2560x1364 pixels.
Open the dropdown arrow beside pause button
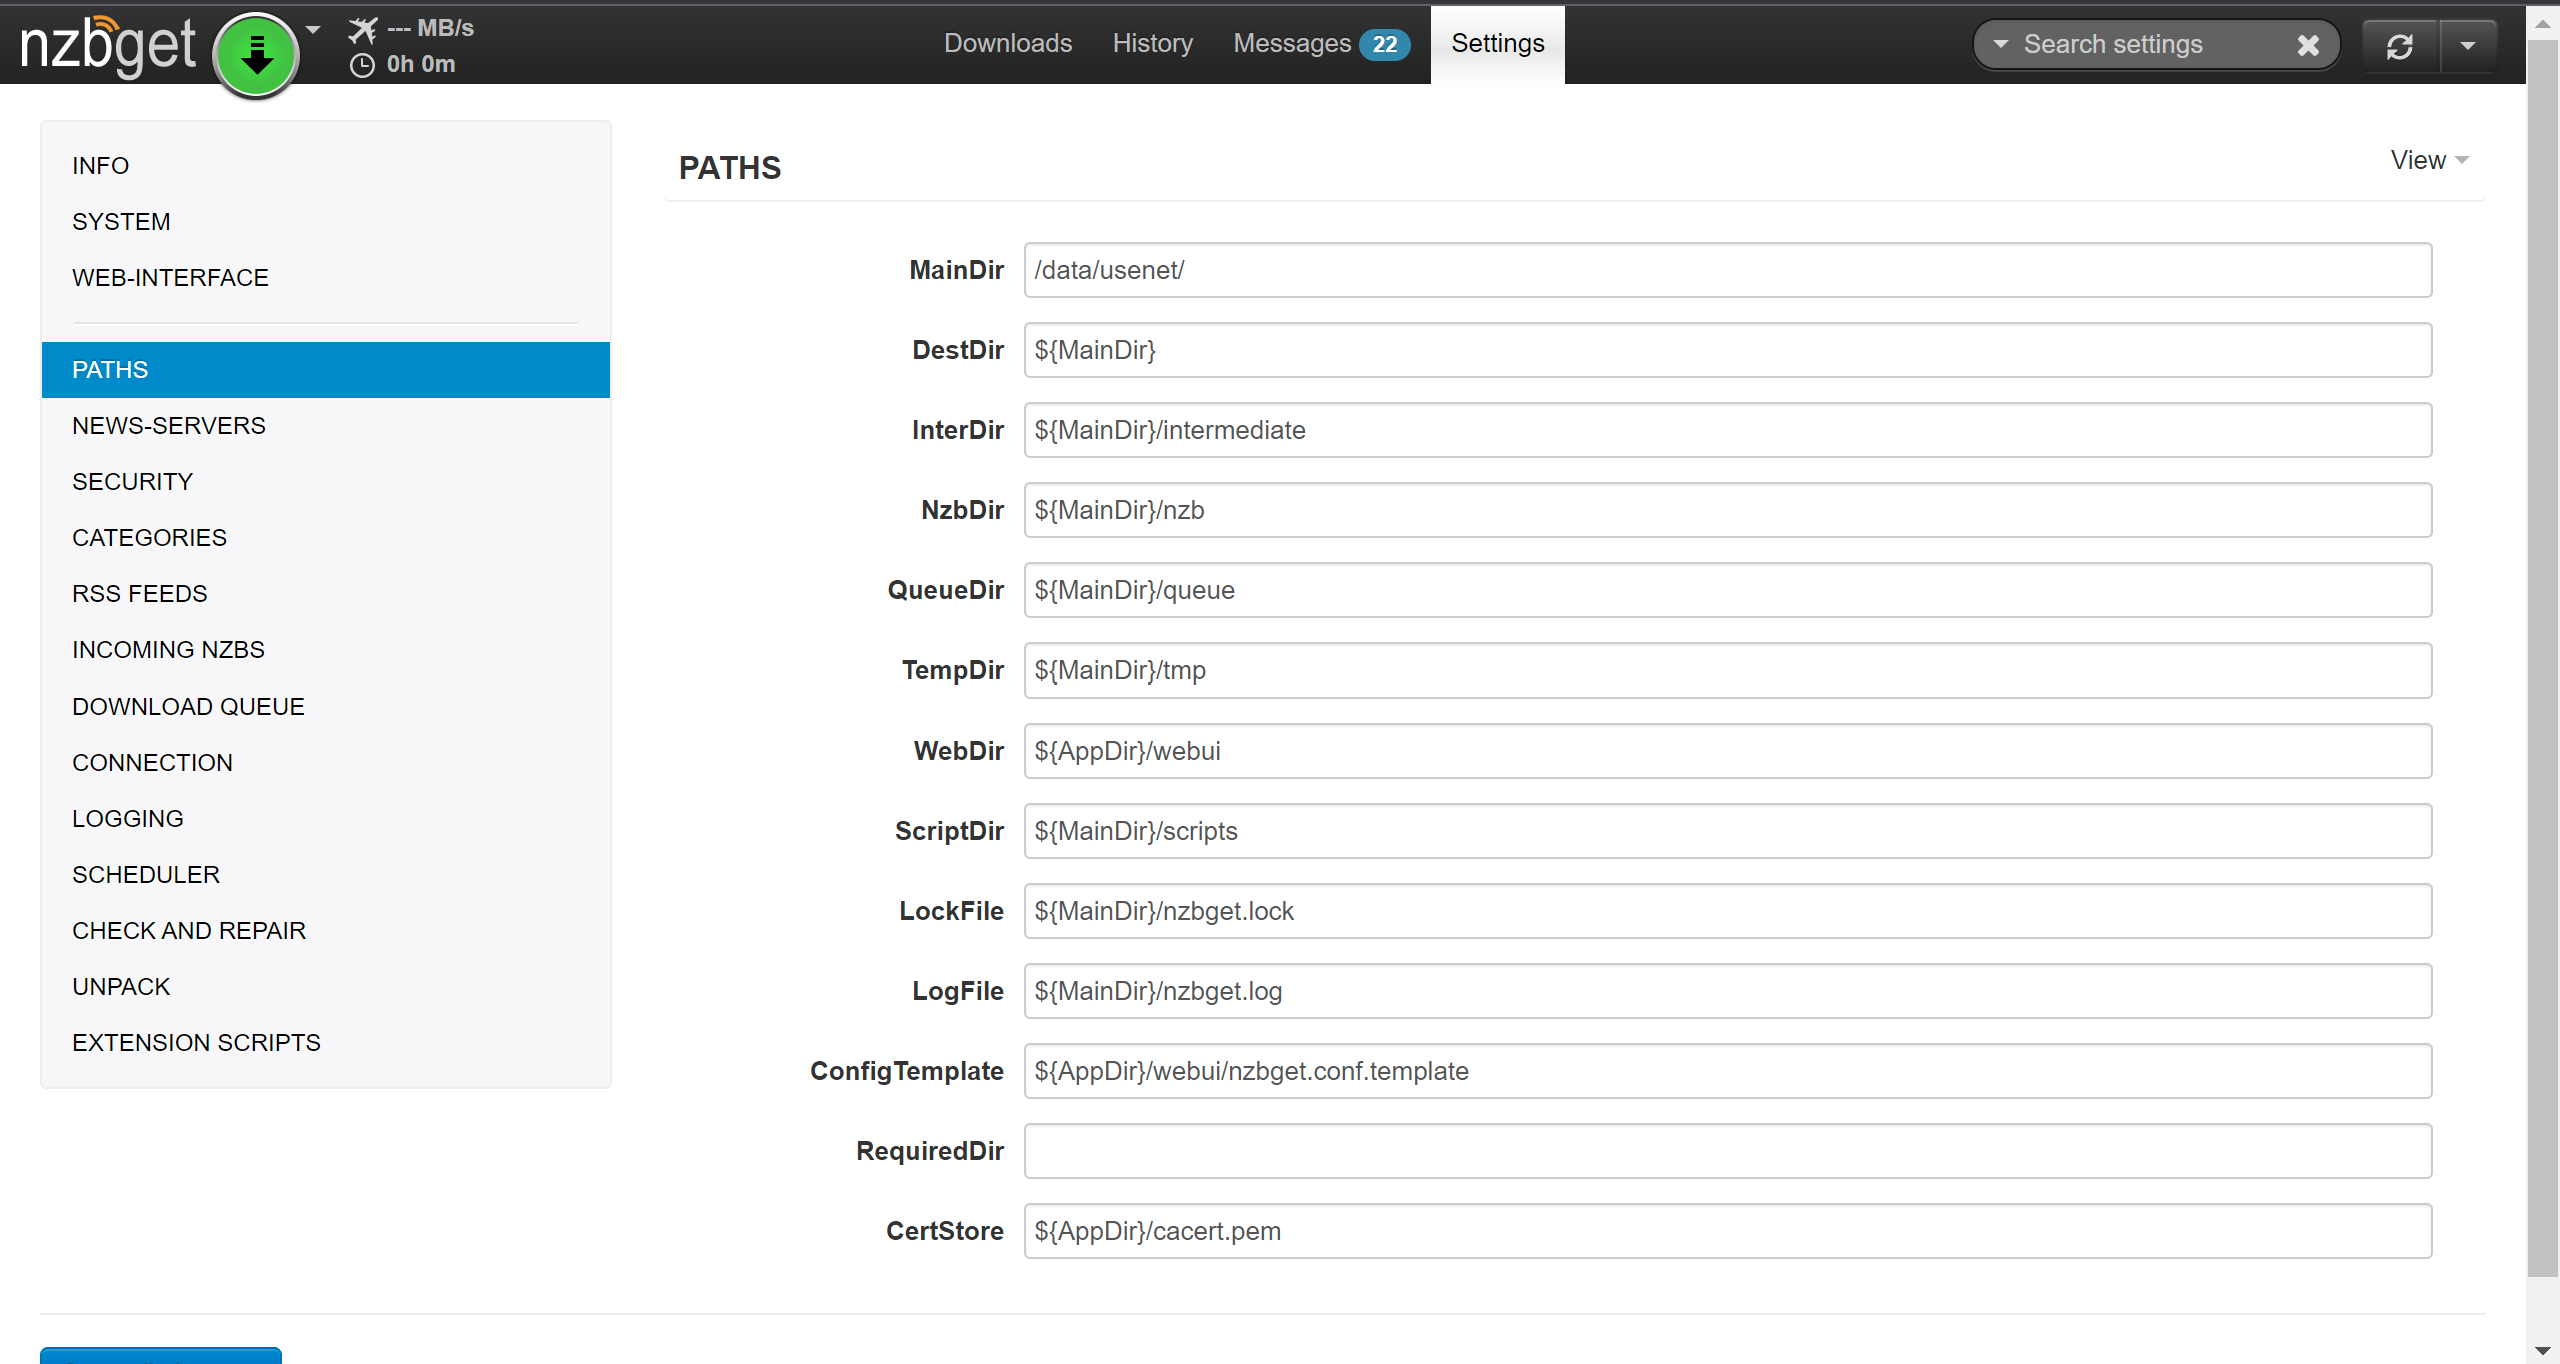pyautogui.click(x=313, y=30)
